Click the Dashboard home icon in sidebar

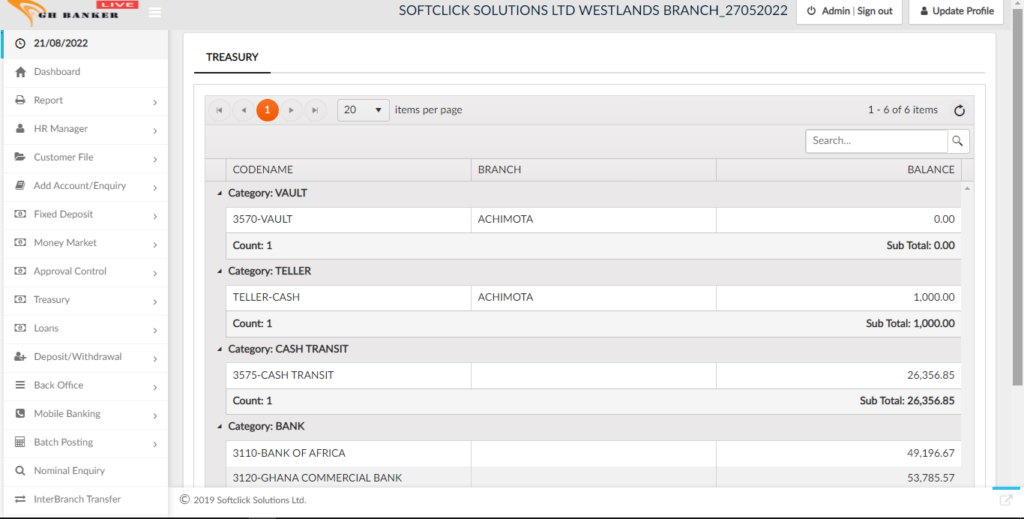(21, 72)
